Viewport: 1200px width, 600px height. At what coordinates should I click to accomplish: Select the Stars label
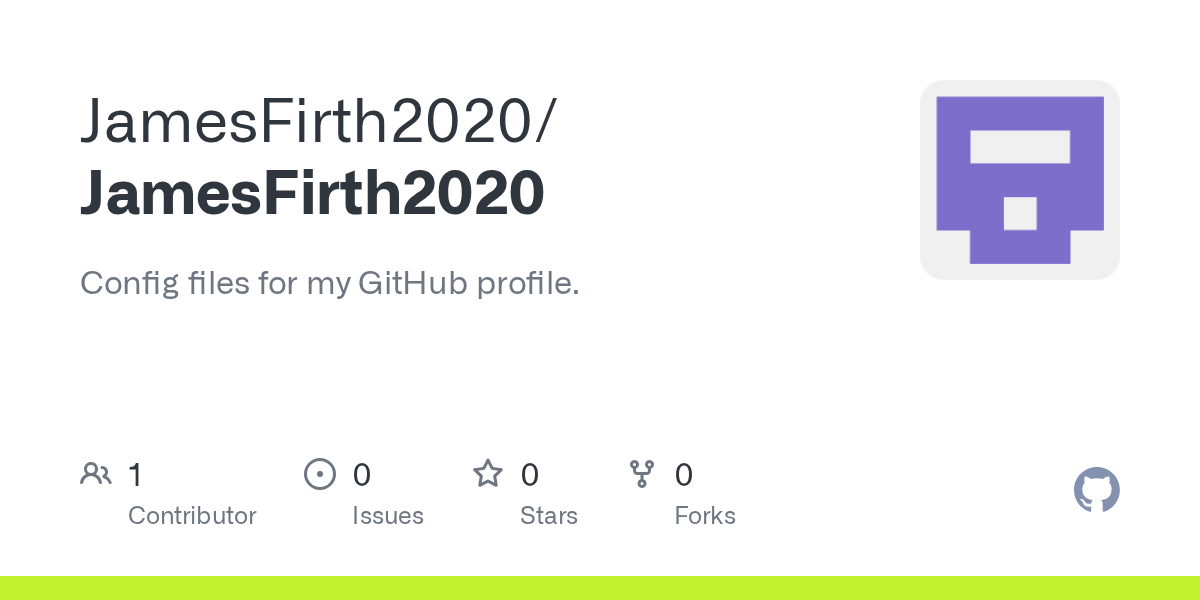[x=549, y=516]
